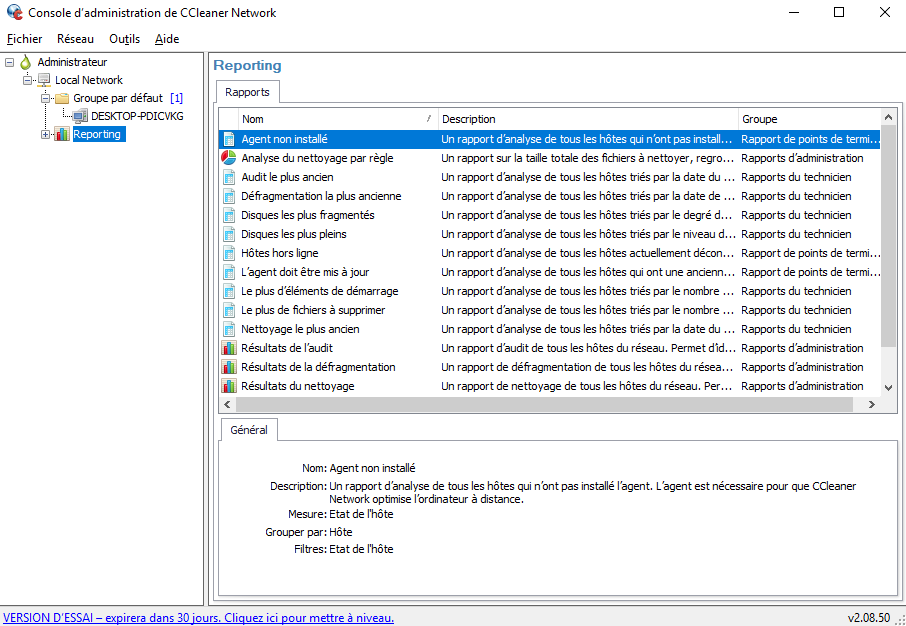Select the Résultats du nettoyage row

[549, 386]
